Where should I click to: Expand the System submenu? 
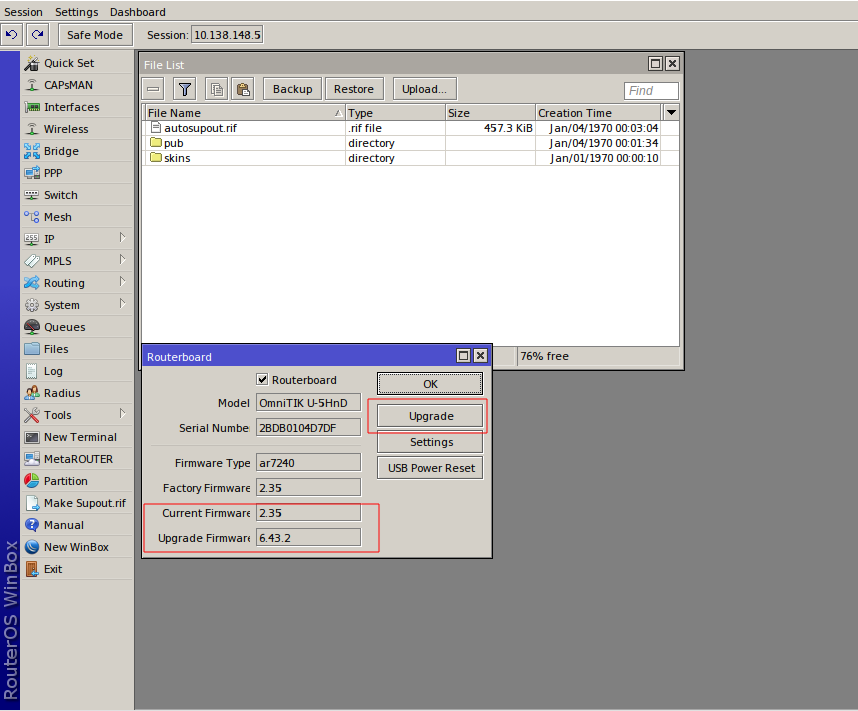coord(77,305)
